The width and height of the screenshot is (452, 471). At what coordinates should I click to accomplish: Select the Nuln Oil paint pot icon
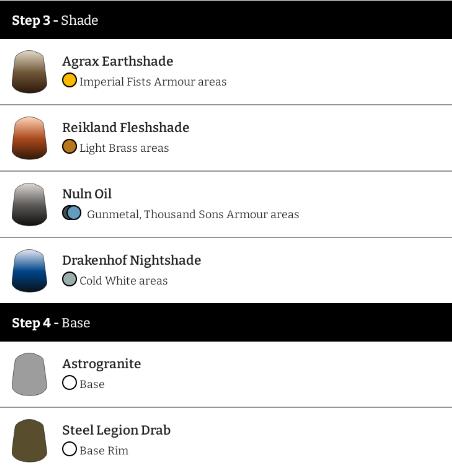[x=29, y=204]
